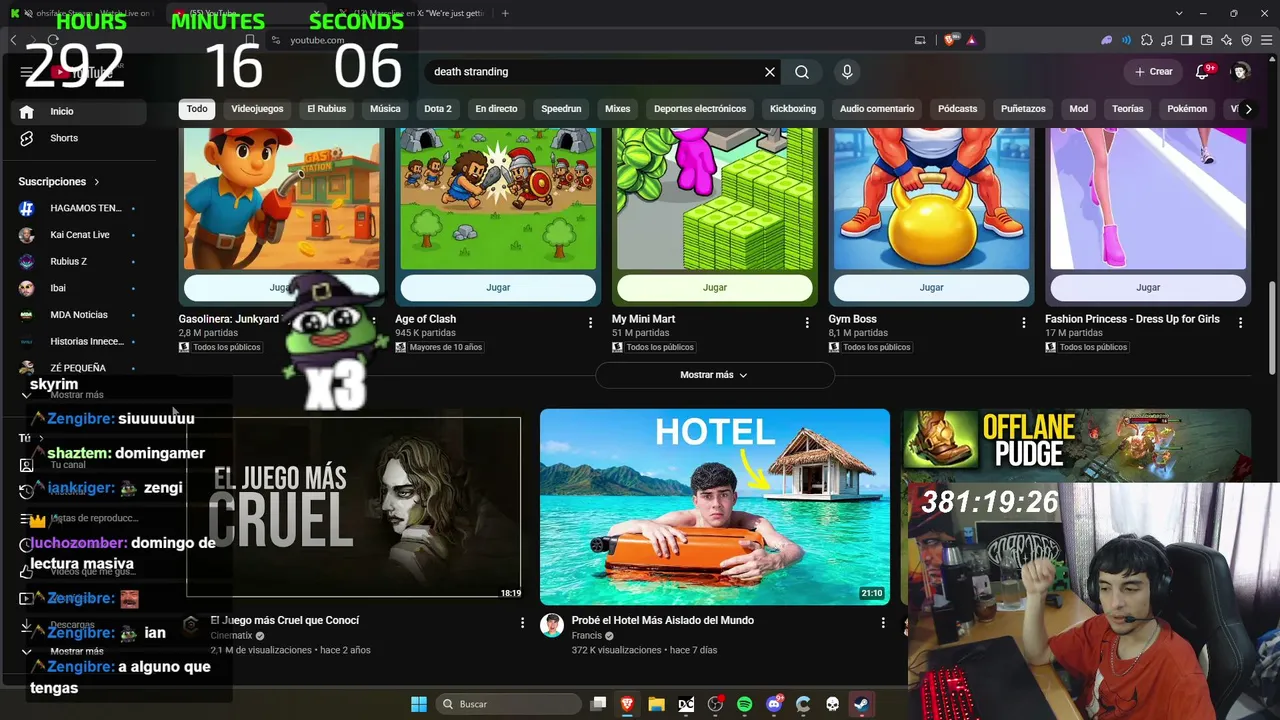
Task: Select the Todo filter chip
Action: coord(197,109)
